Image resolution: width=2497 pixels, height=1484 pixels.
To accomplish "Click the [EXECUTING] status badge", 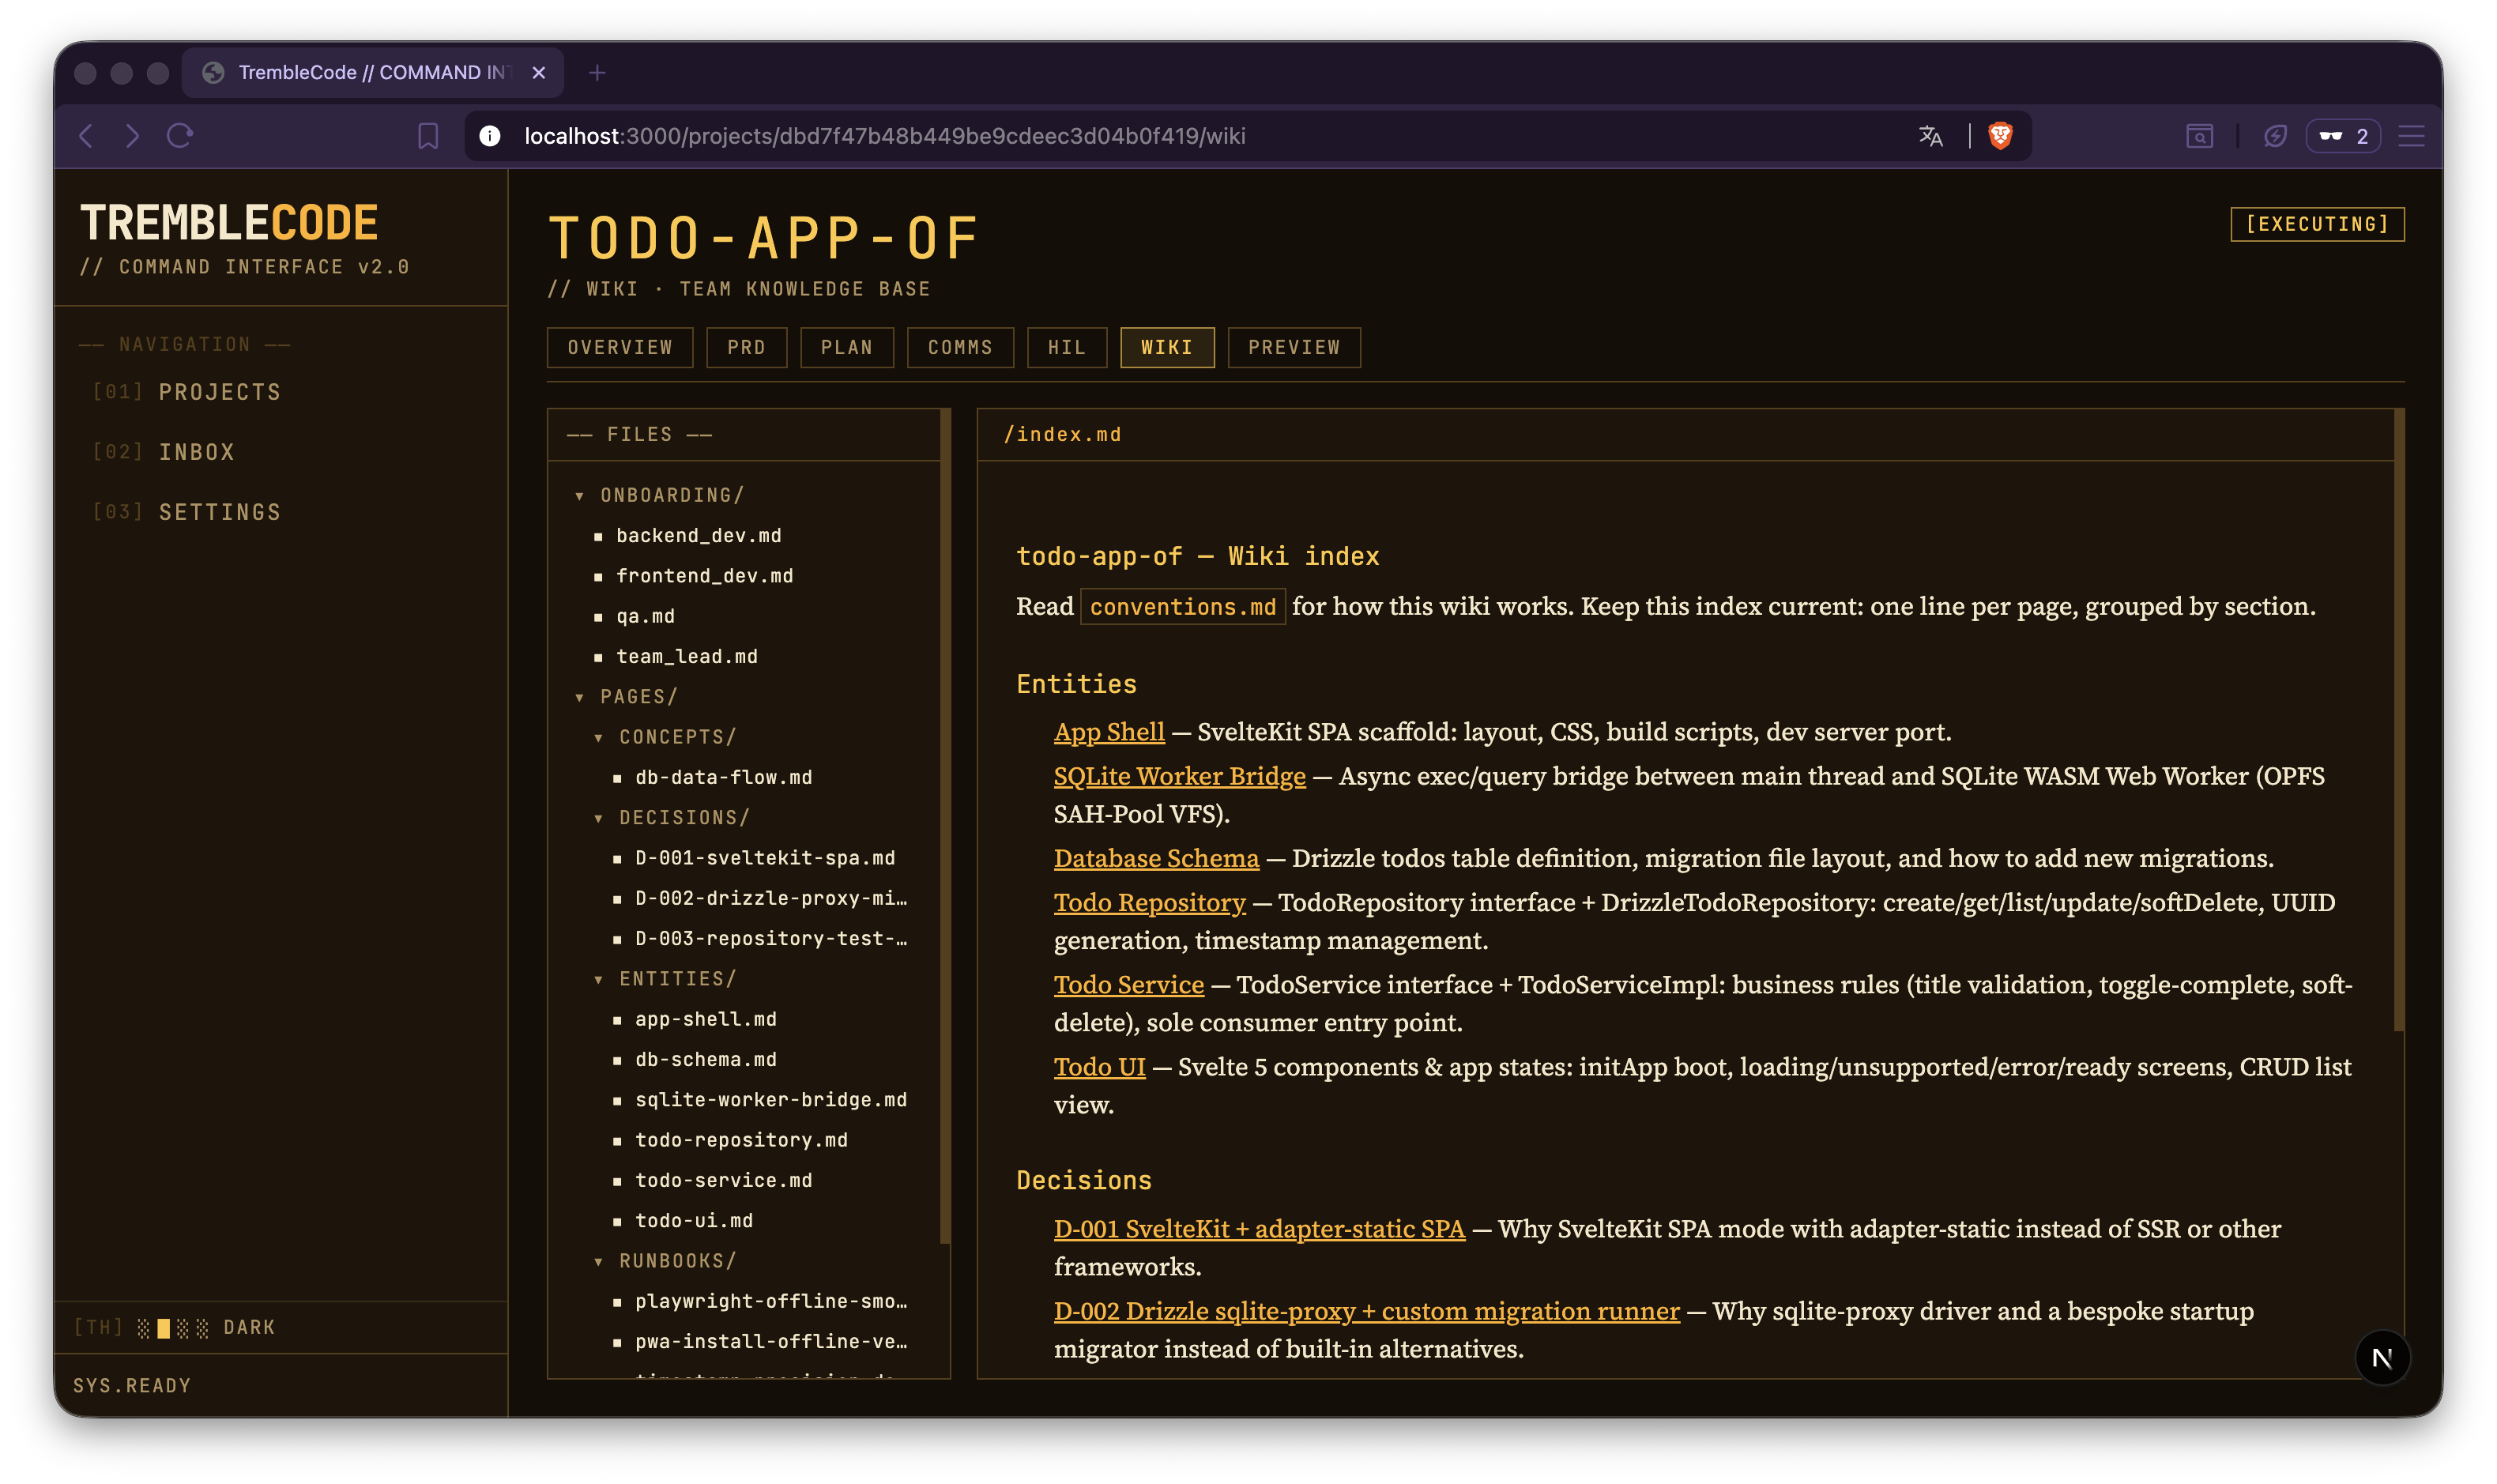I will coord(2317,224).
